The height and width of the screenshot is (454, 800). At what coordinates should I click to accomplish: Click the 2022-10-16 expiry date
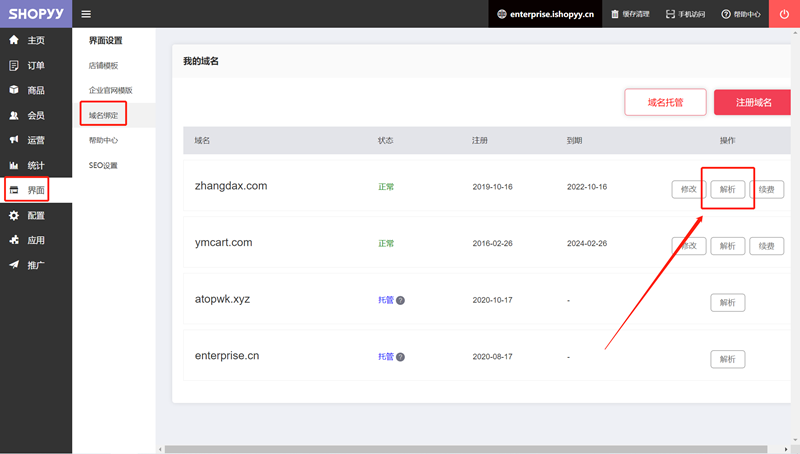pyautogui.click(x=587, y=187)
